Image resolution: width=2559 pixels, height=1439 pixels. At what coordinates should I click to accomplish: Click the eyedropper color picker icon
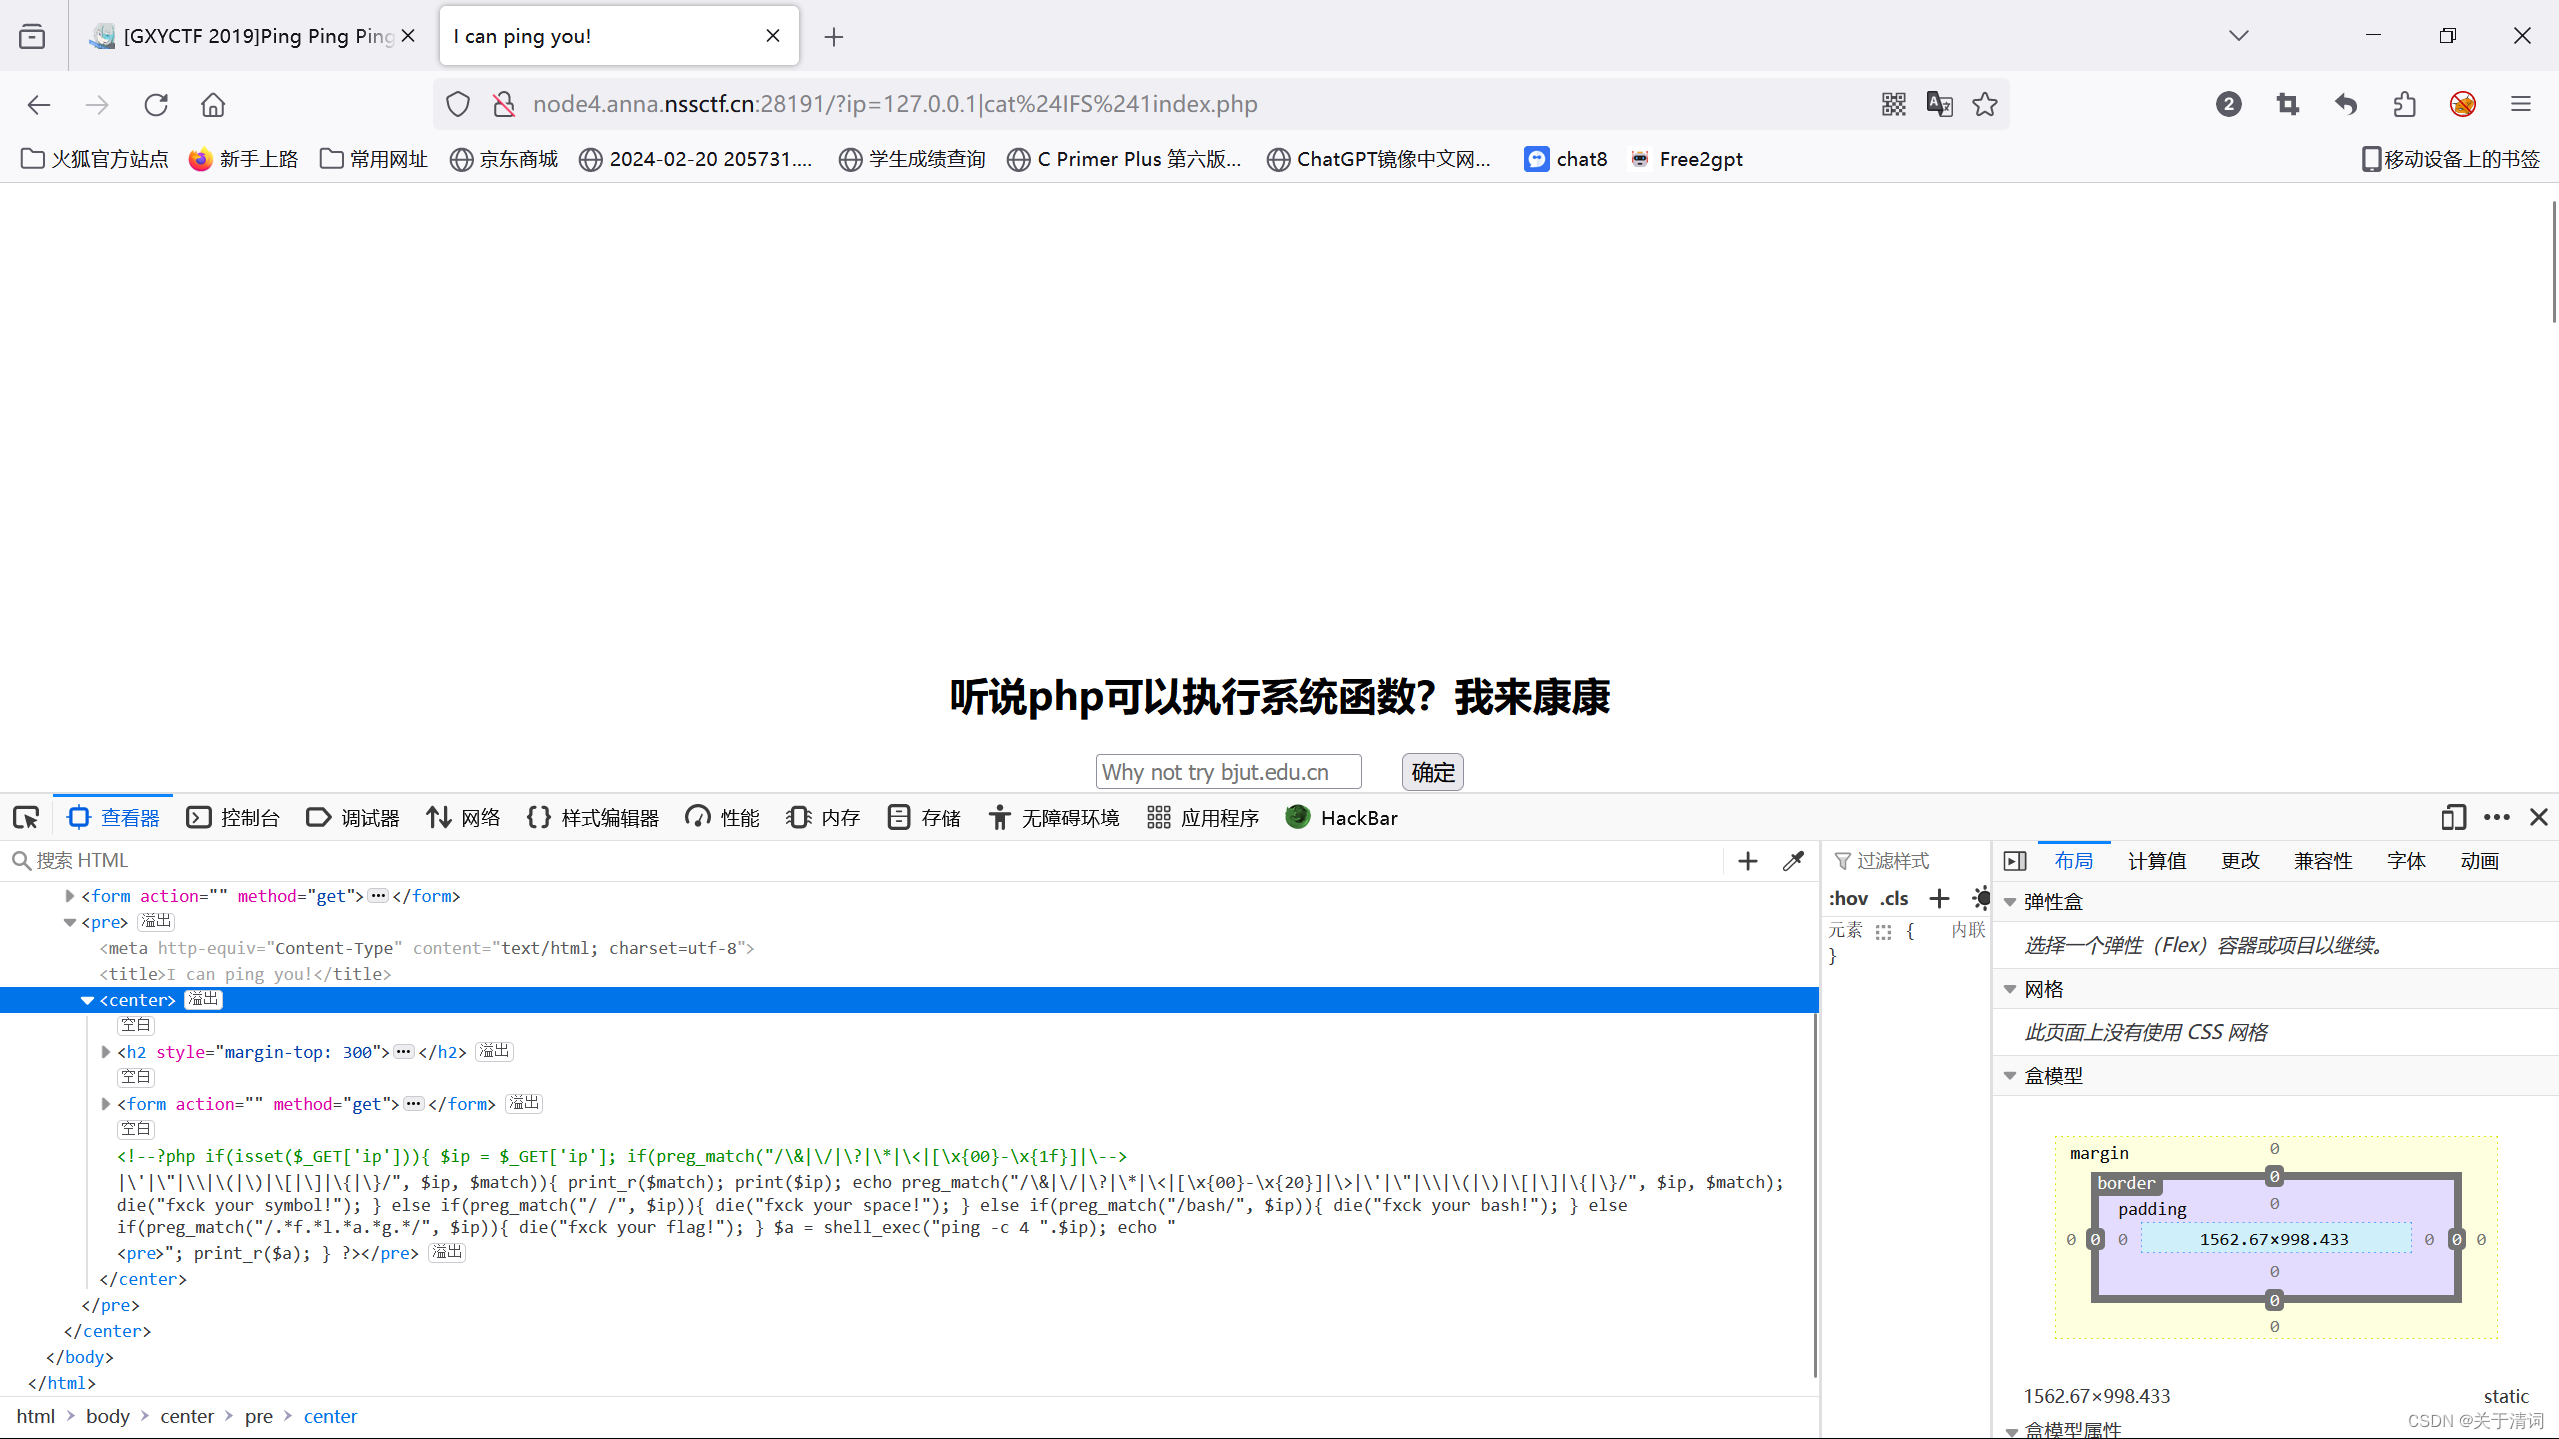coord(1793,861)
